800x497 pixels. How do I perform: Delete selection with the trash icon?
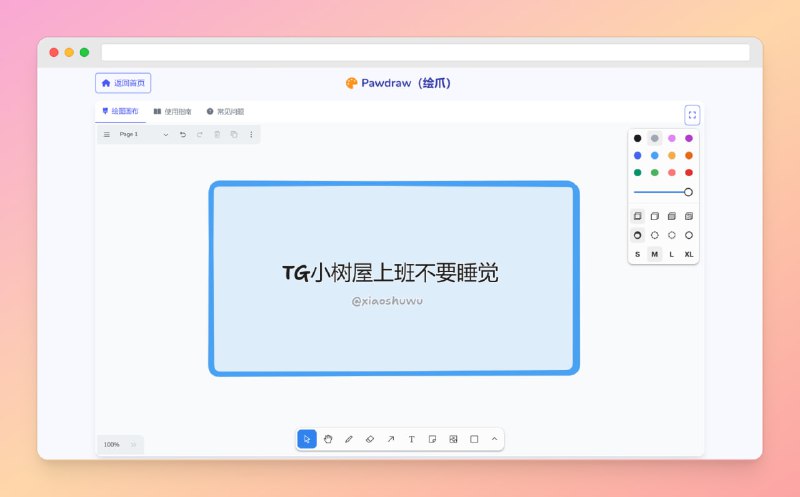coord(217,135)
